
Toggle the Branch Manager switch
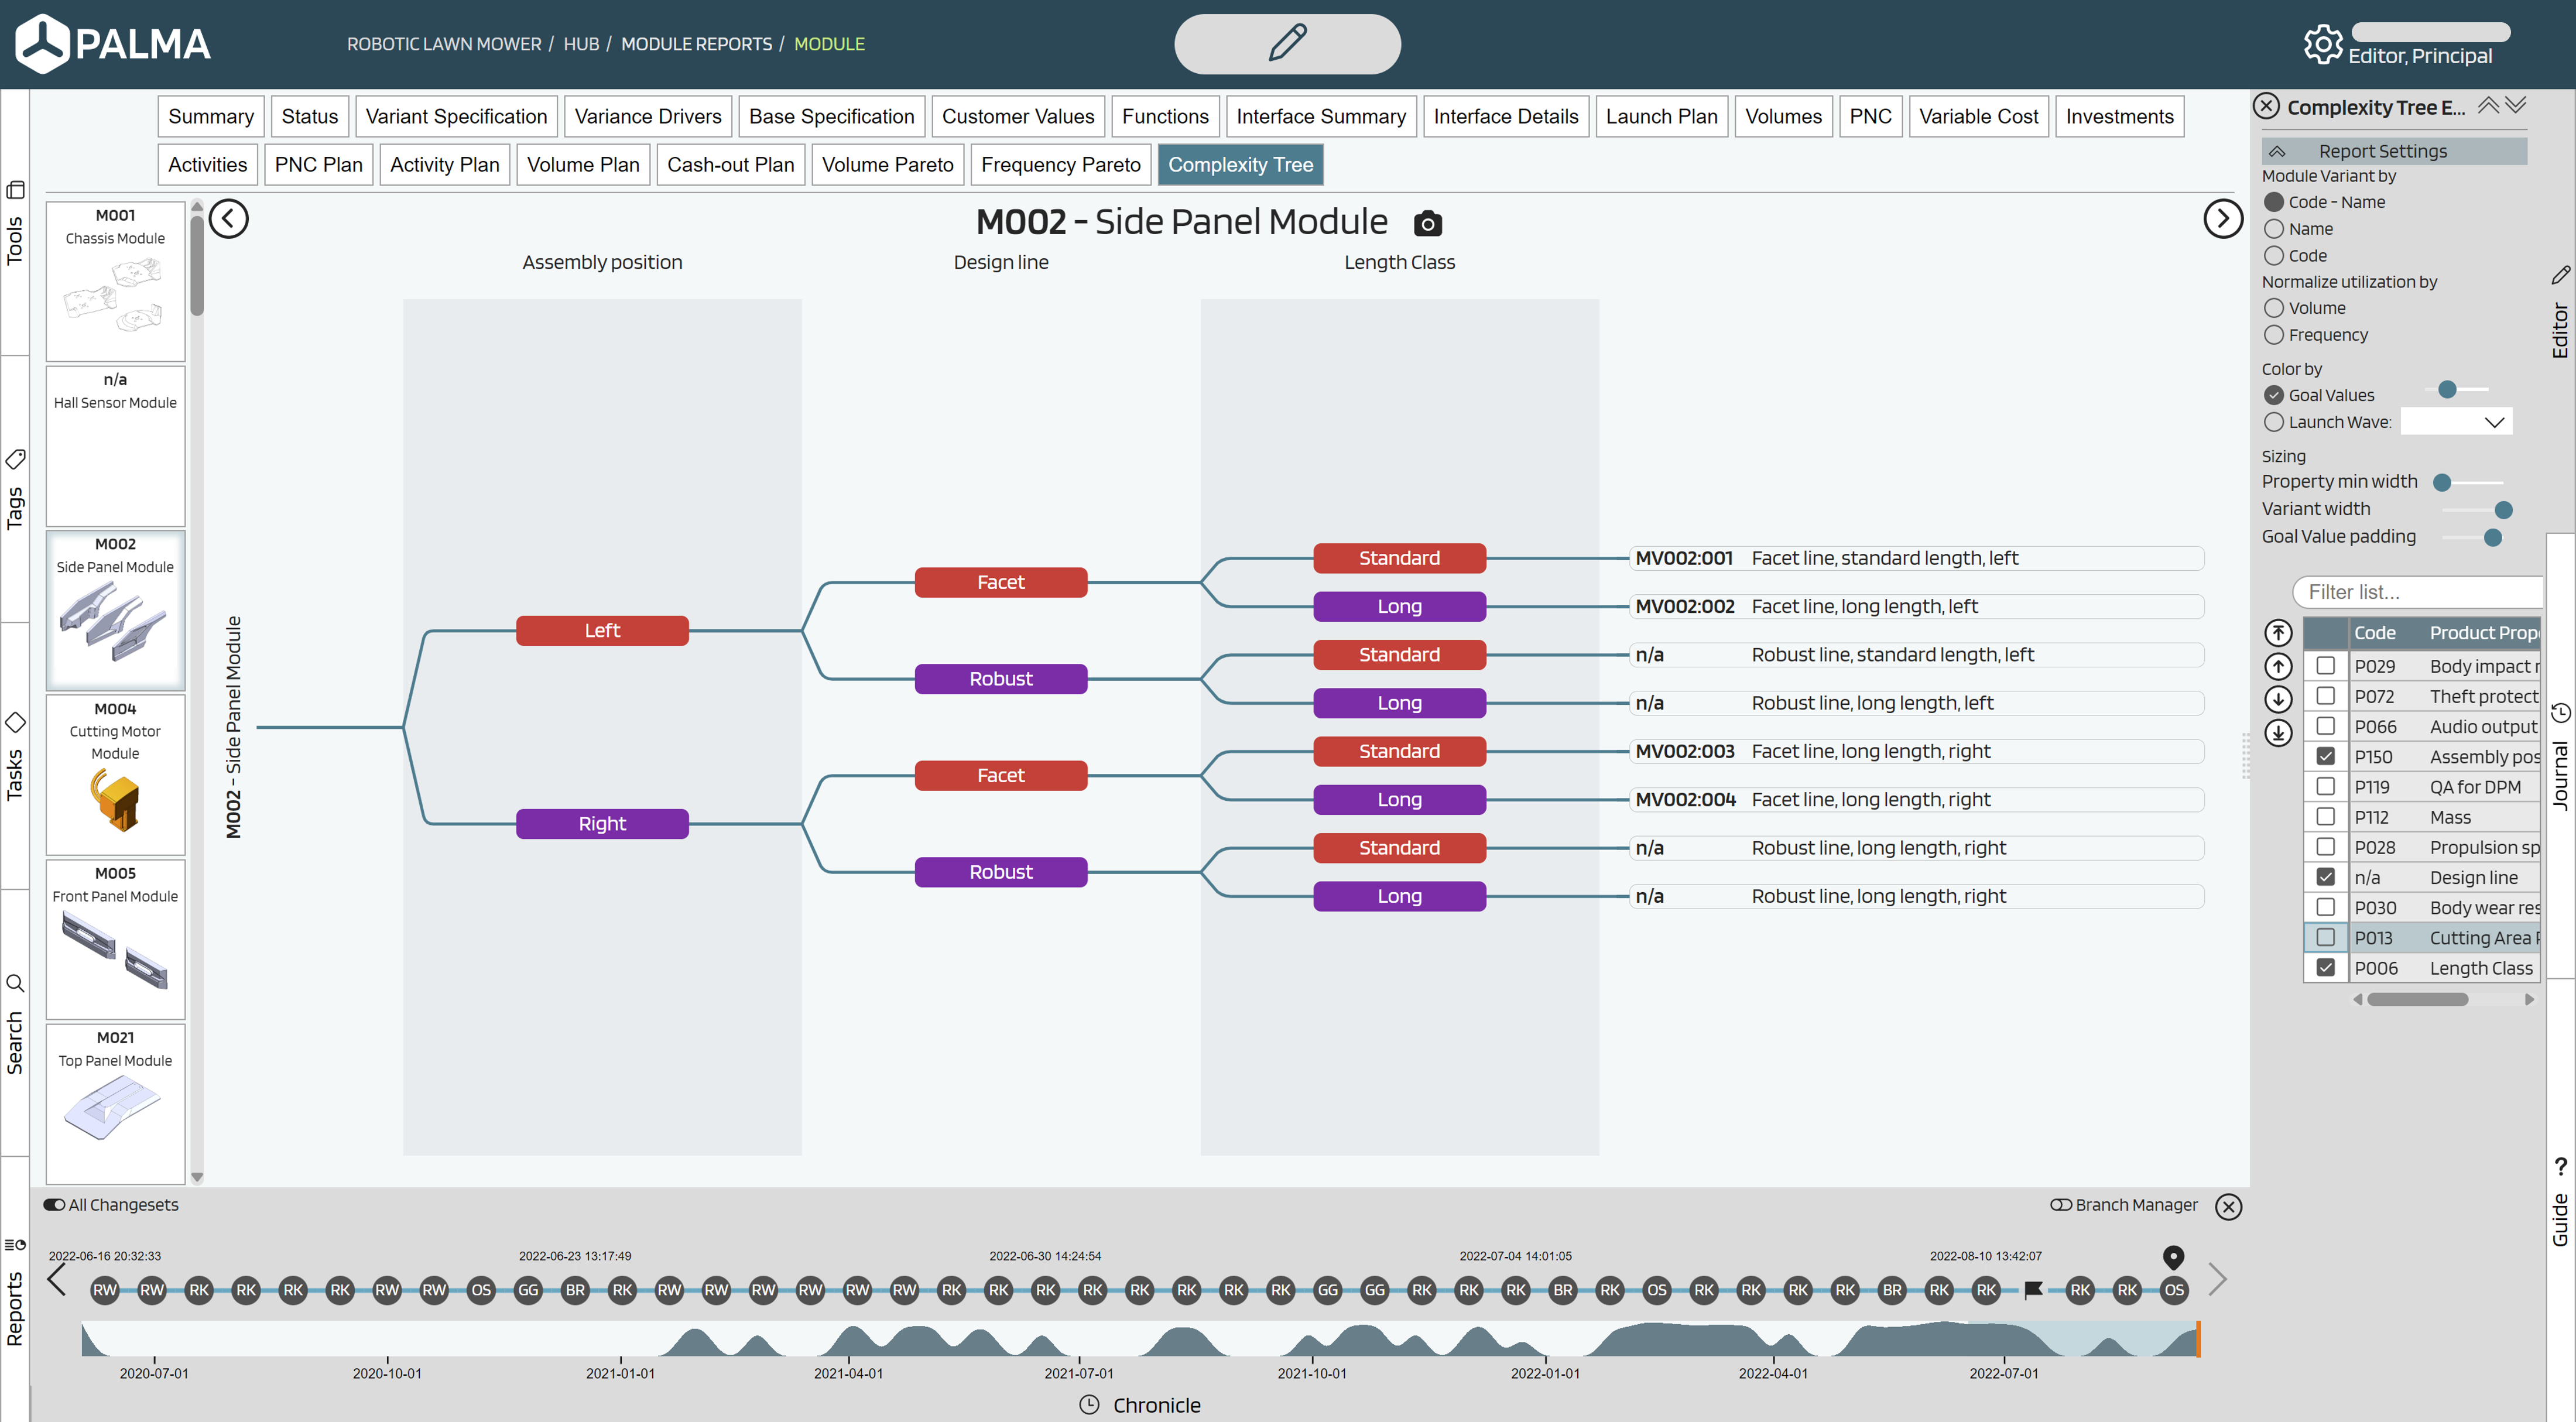(2060, 1205)
